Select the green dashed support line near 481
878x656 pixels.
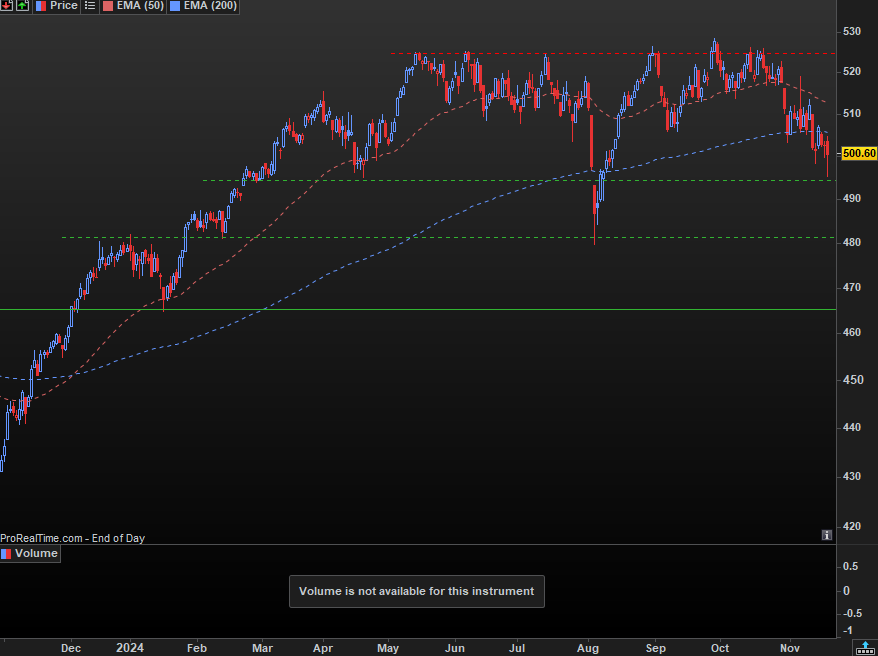click(x=449, y=237)
